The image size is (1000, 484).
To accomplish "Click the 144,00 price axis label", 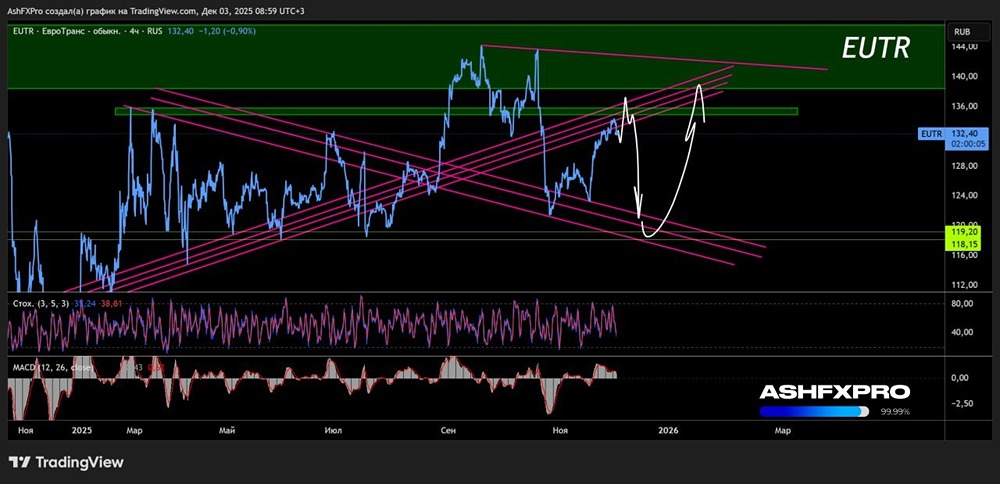I will (964, 47).
